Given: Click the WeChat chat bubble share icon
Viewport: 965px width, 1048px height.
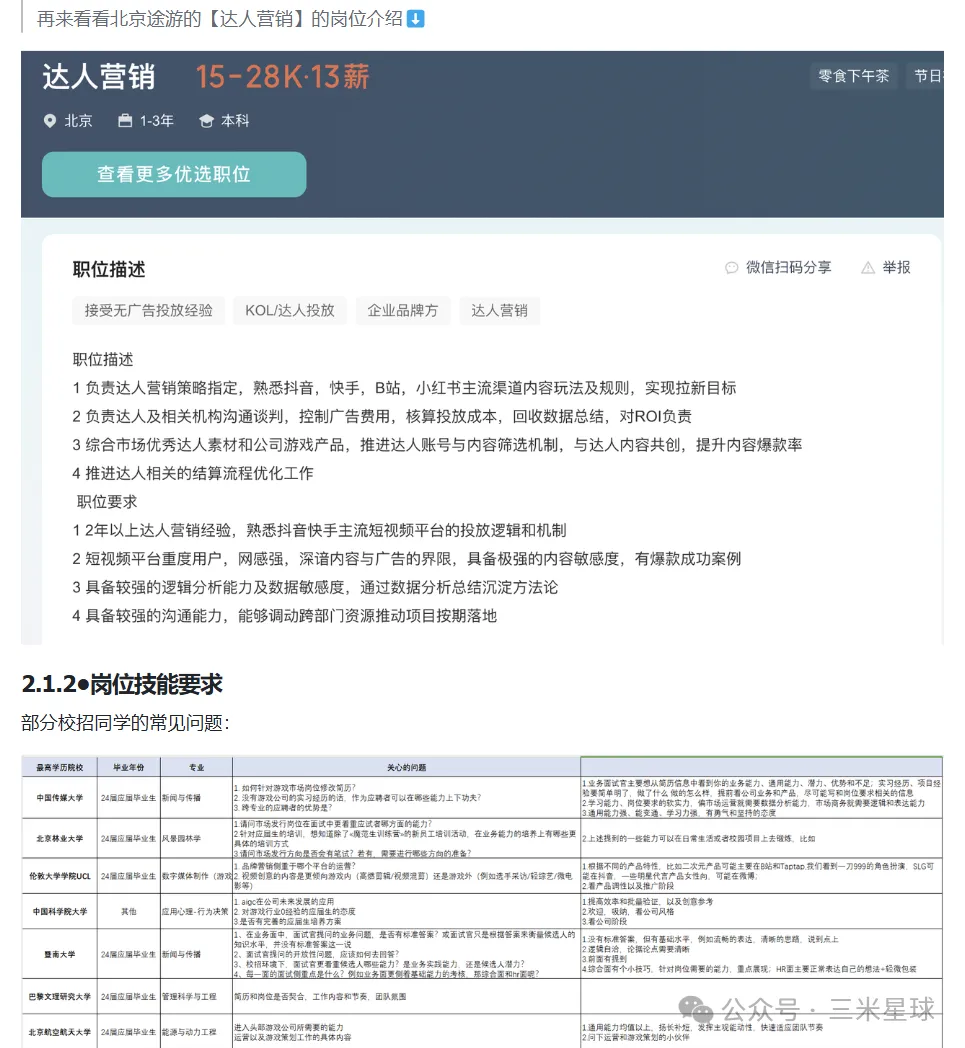Looking at the screenshot, I should click(x=732, y=268).
